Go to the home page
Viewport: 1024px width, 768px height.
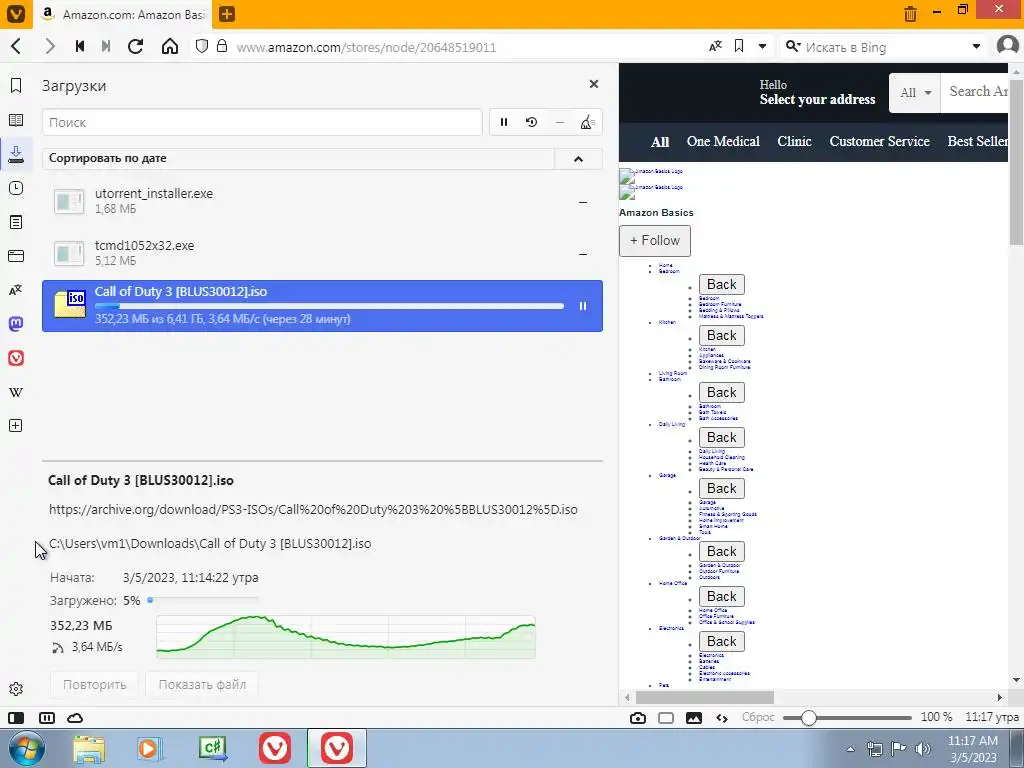click(170, 46)
